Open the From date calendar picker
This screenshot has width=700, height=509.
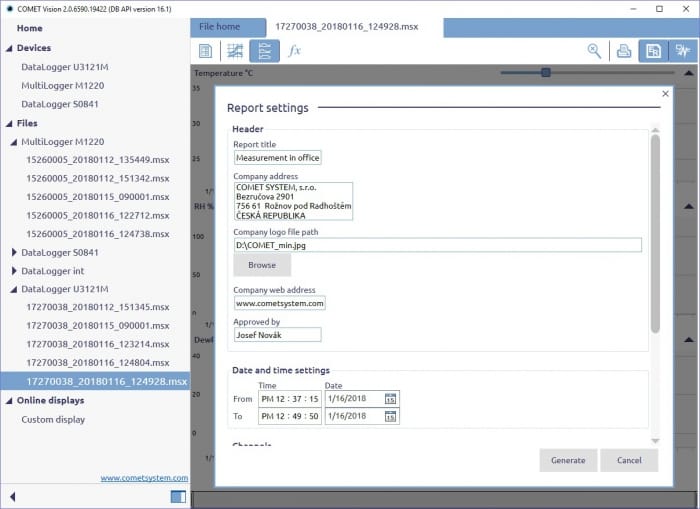click(390, 399)
